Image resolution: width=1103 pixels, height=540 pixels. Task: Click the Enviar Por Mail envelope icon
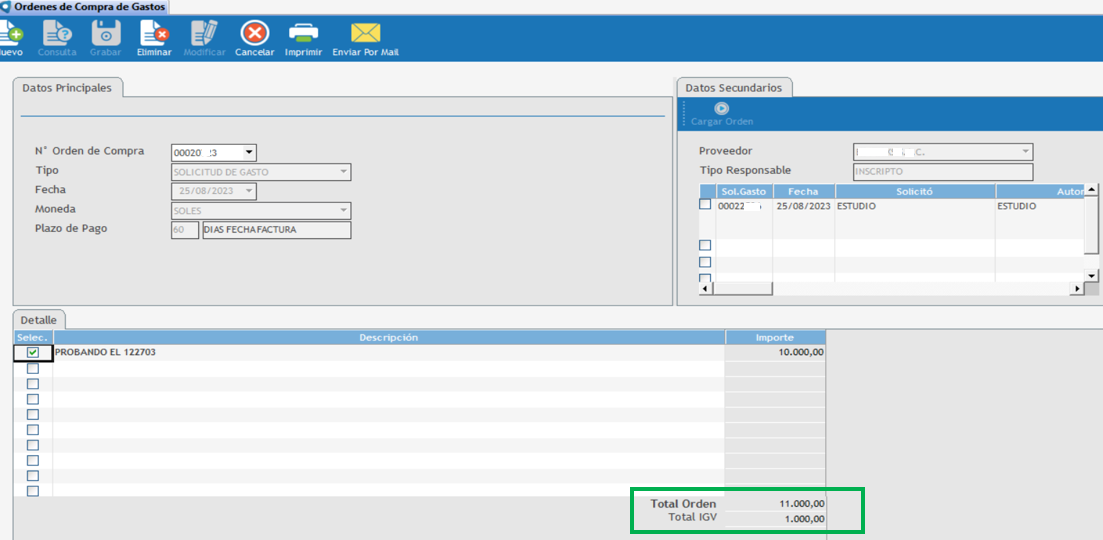click(366, 33)
